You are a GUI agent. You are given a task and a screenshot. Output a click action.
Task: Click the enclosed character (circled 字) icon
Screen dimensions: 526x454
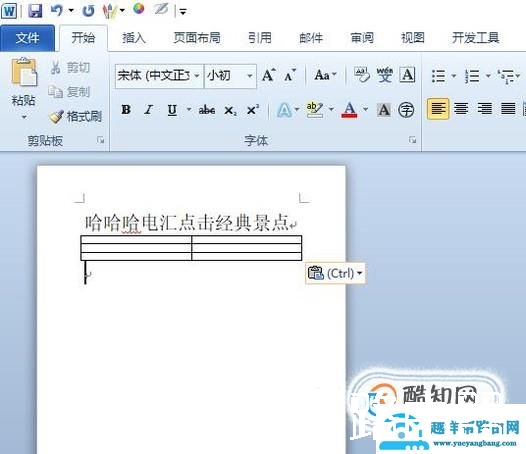[406, 110]
